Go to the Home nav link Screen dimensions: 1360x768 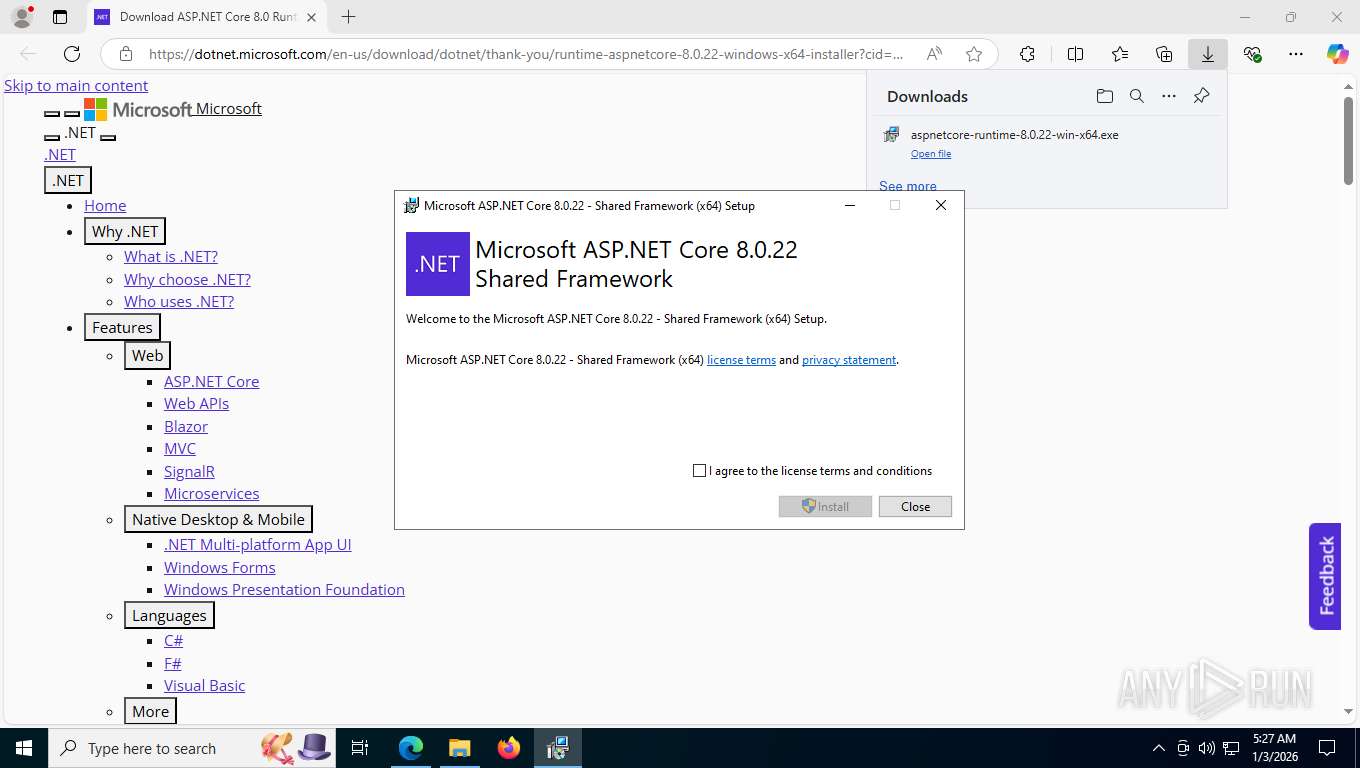coord(105,205)
